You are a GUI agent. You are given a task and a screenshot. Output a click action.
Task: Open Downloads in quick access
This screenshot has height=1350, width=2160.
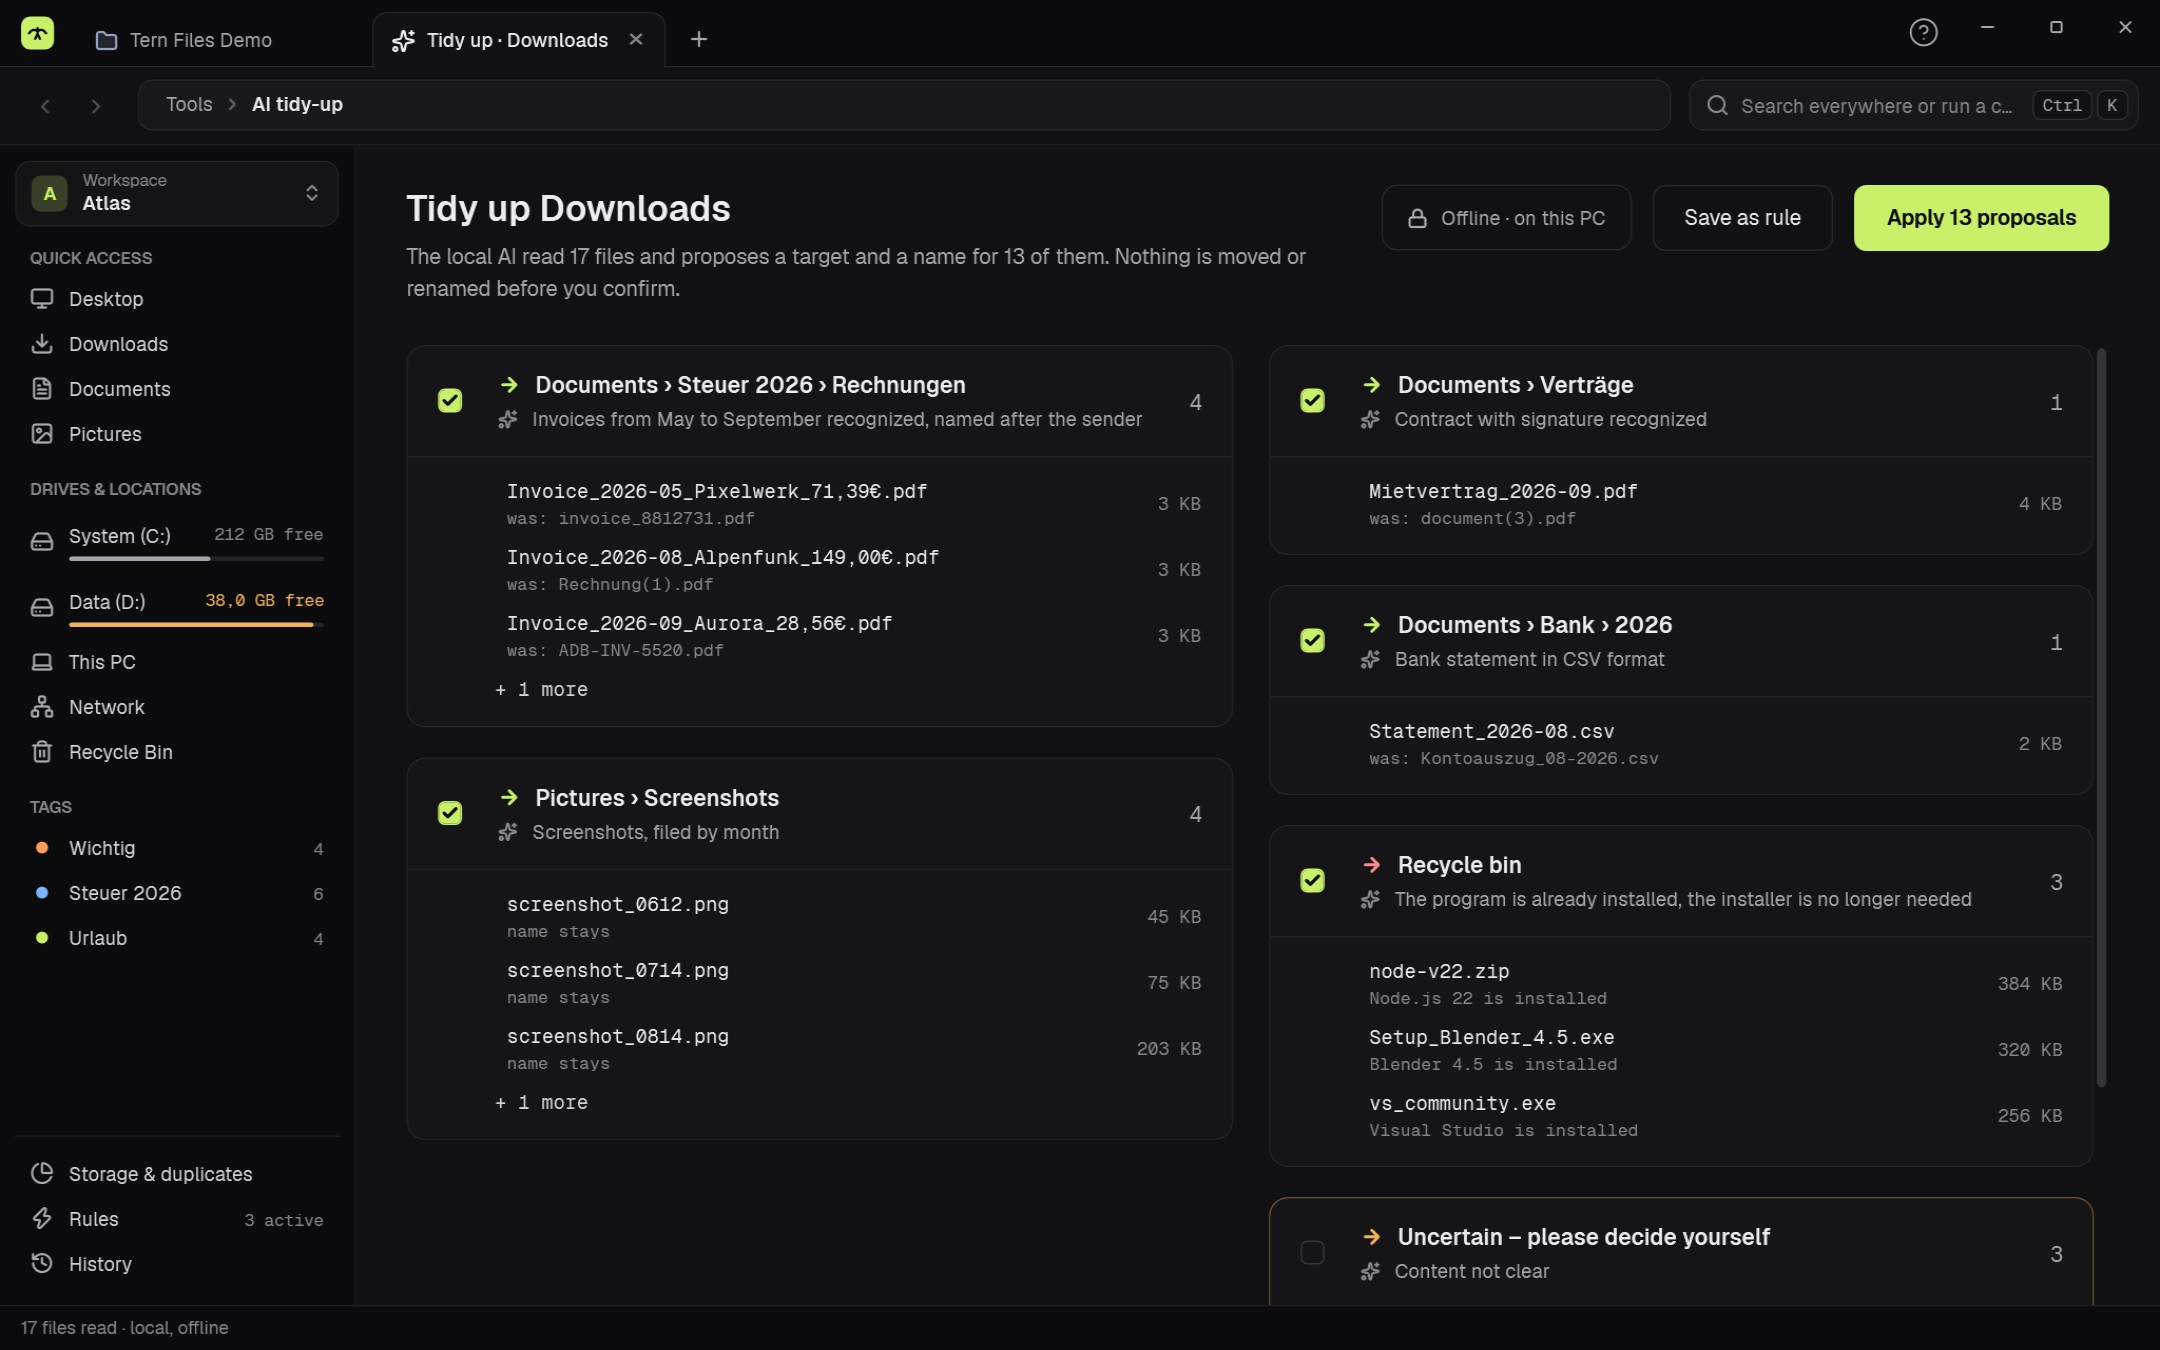point(177,344)
